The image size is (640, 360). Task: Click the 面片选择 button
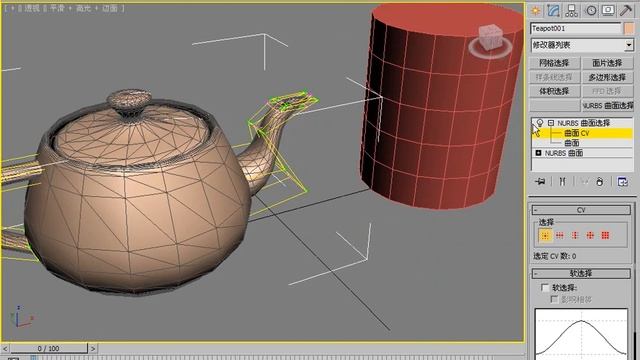(x=607, y=63)
